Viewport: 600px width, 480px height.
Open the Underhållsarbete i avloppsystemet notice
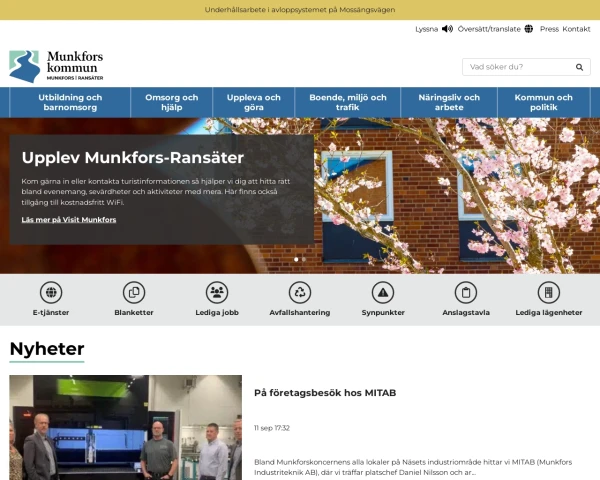(x=299, y=9)
